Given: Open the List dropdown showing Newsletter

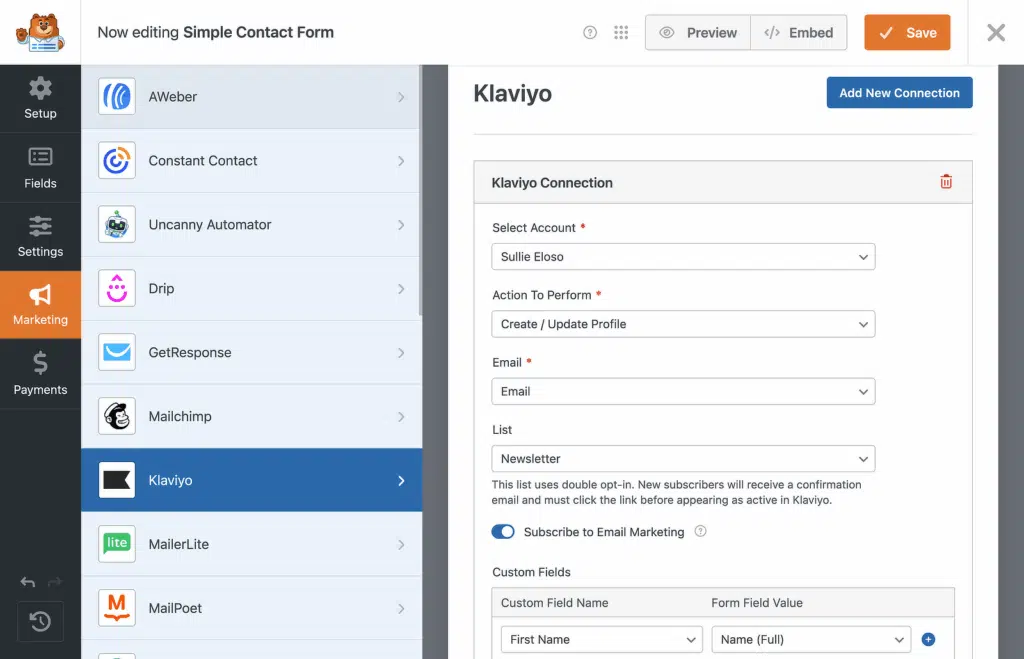Looking at the screenshot, I should (x=683, y=458).
